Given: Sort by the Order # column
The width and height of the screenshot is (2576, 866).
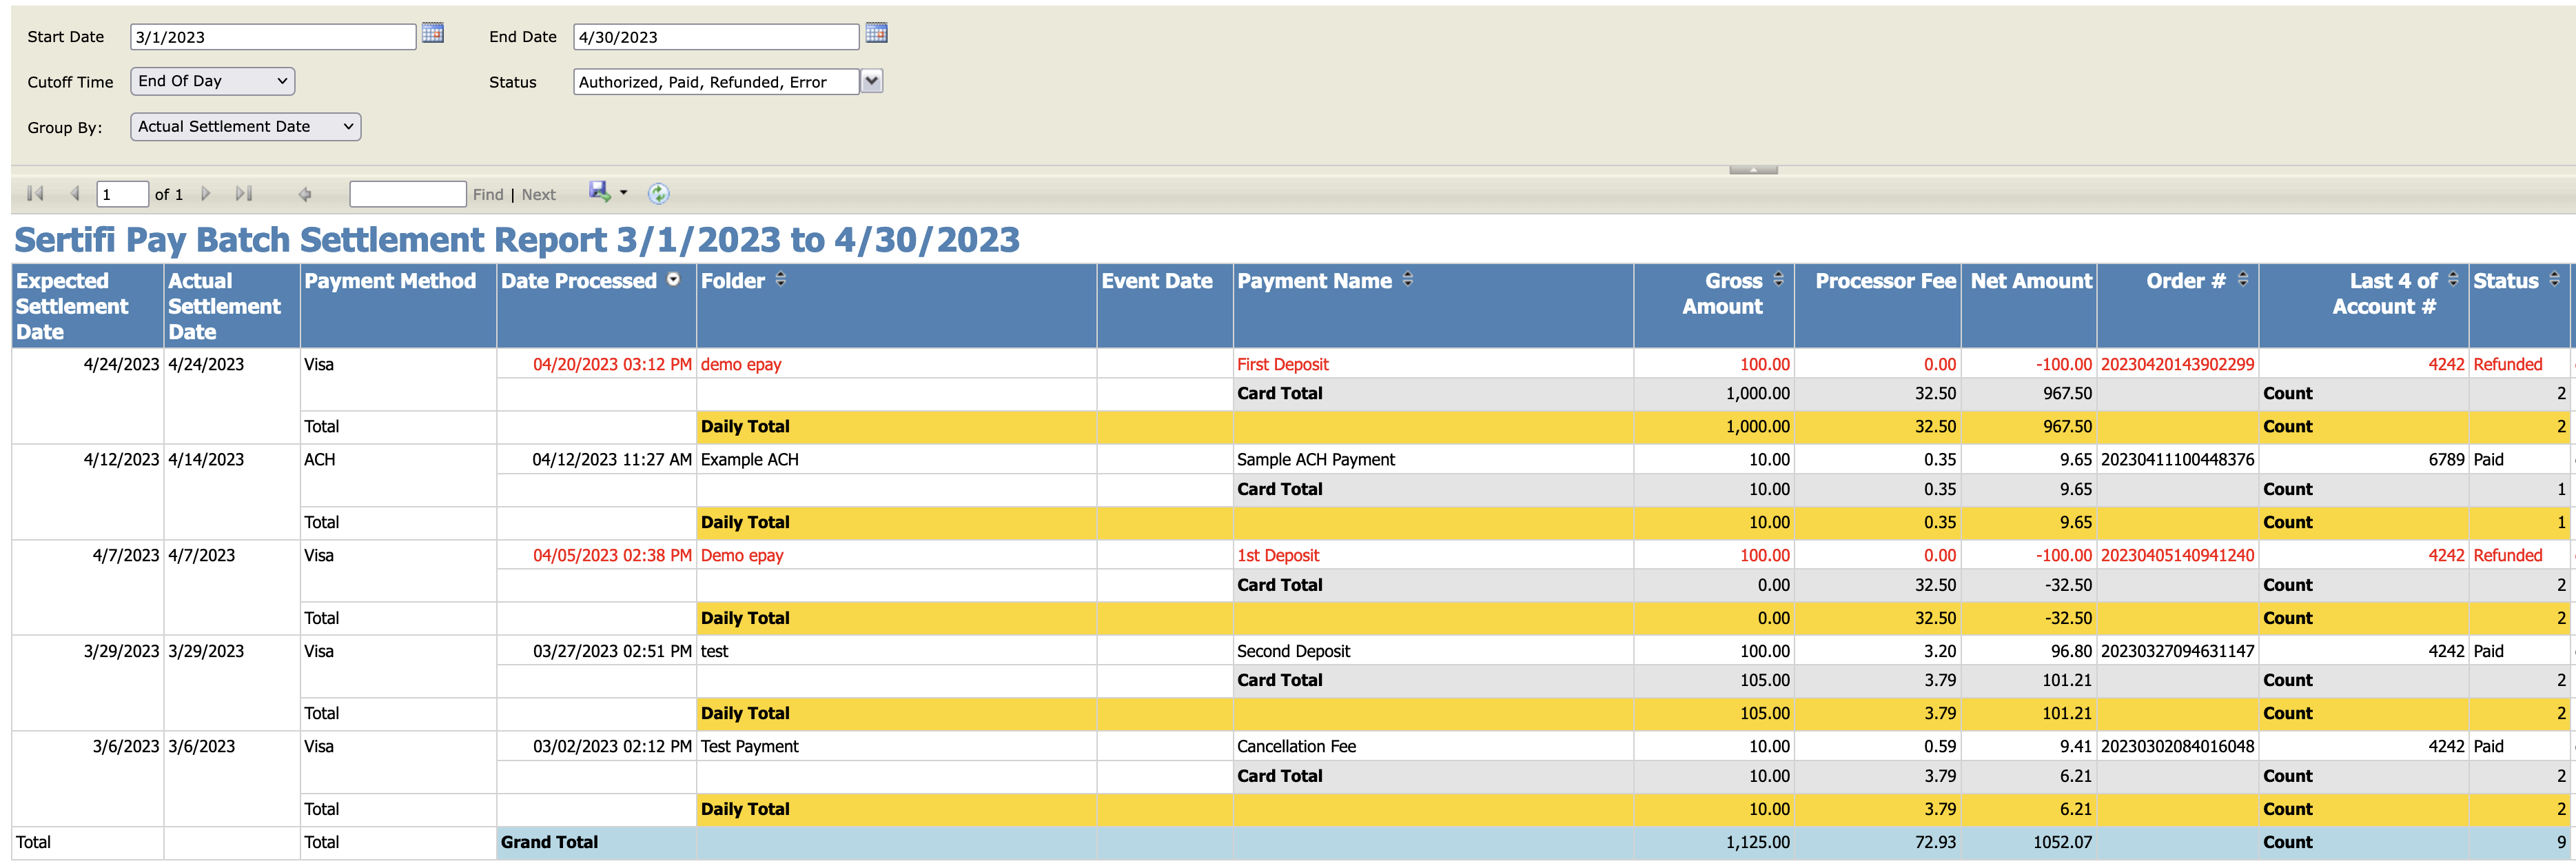Looking at the screenshot, I should tap(2243, 280).
